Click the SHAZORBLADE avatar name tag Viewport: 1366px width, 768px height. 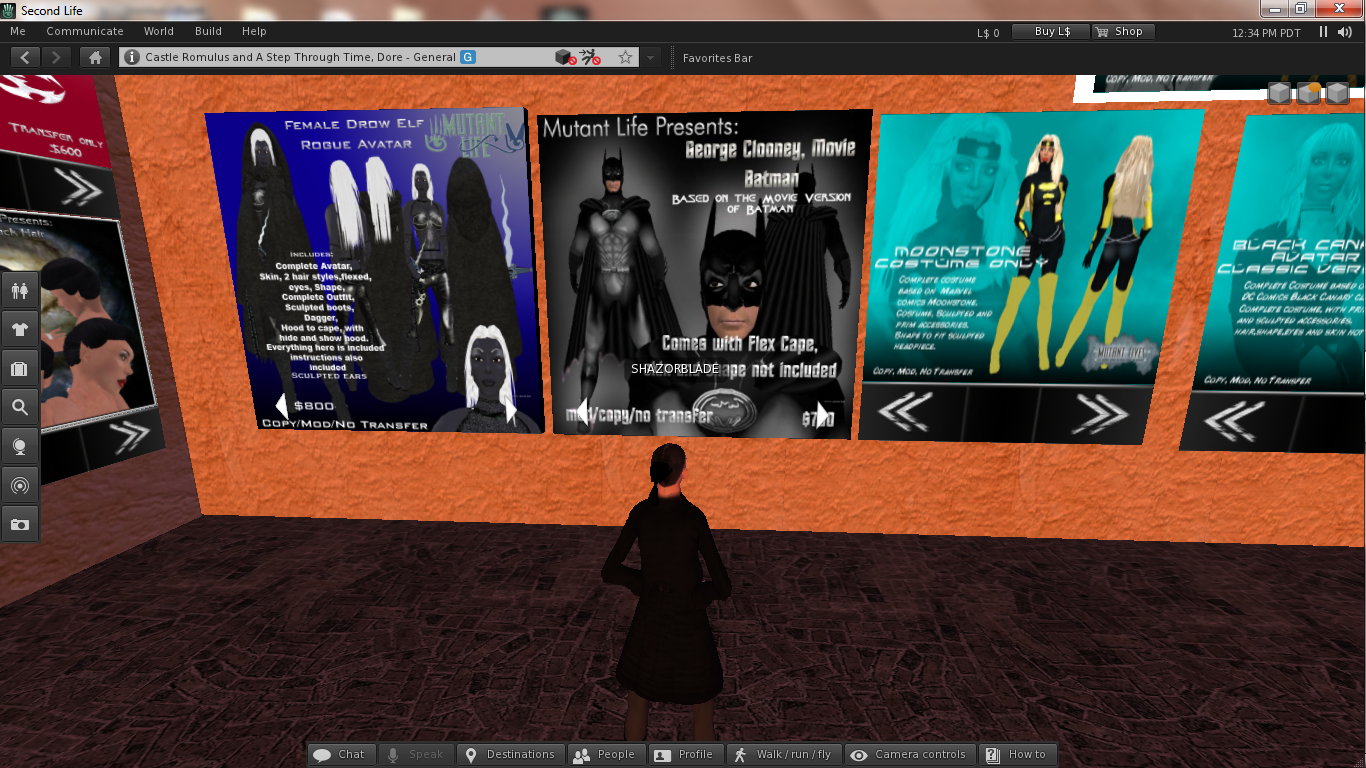(675, 369)
